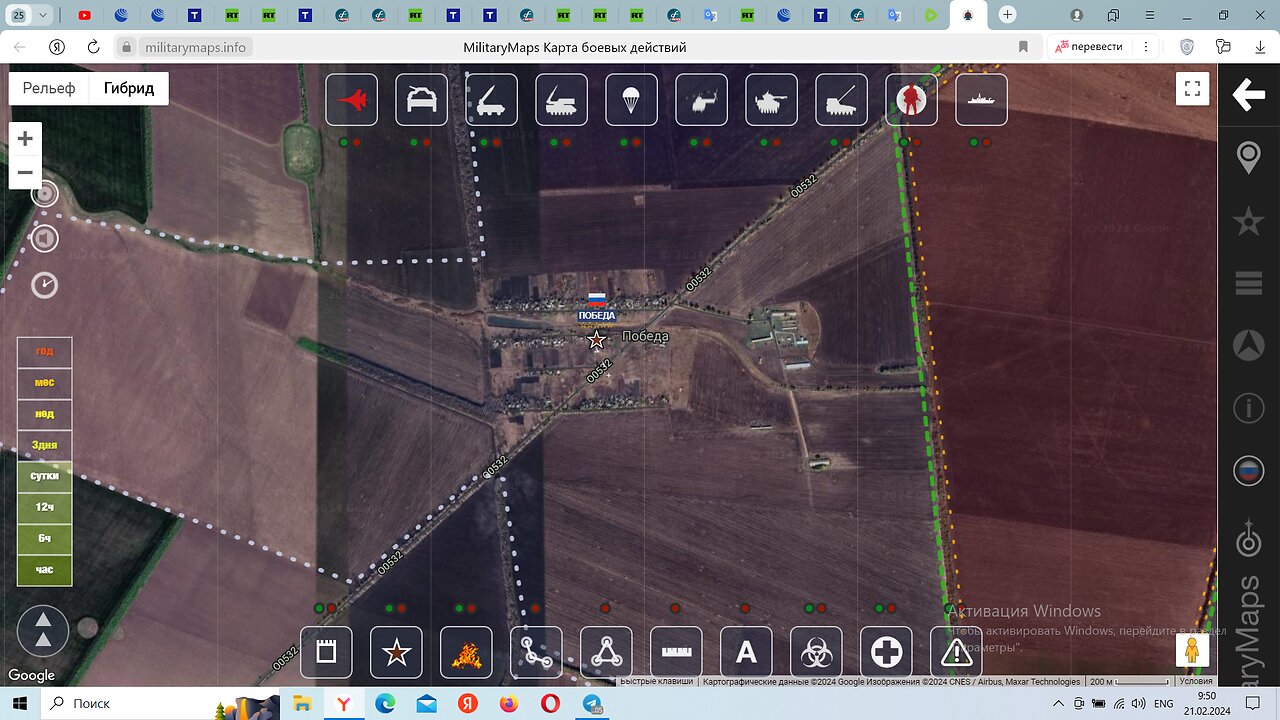Click the round double-arrow button near Google logo

(x=43, y=631)
